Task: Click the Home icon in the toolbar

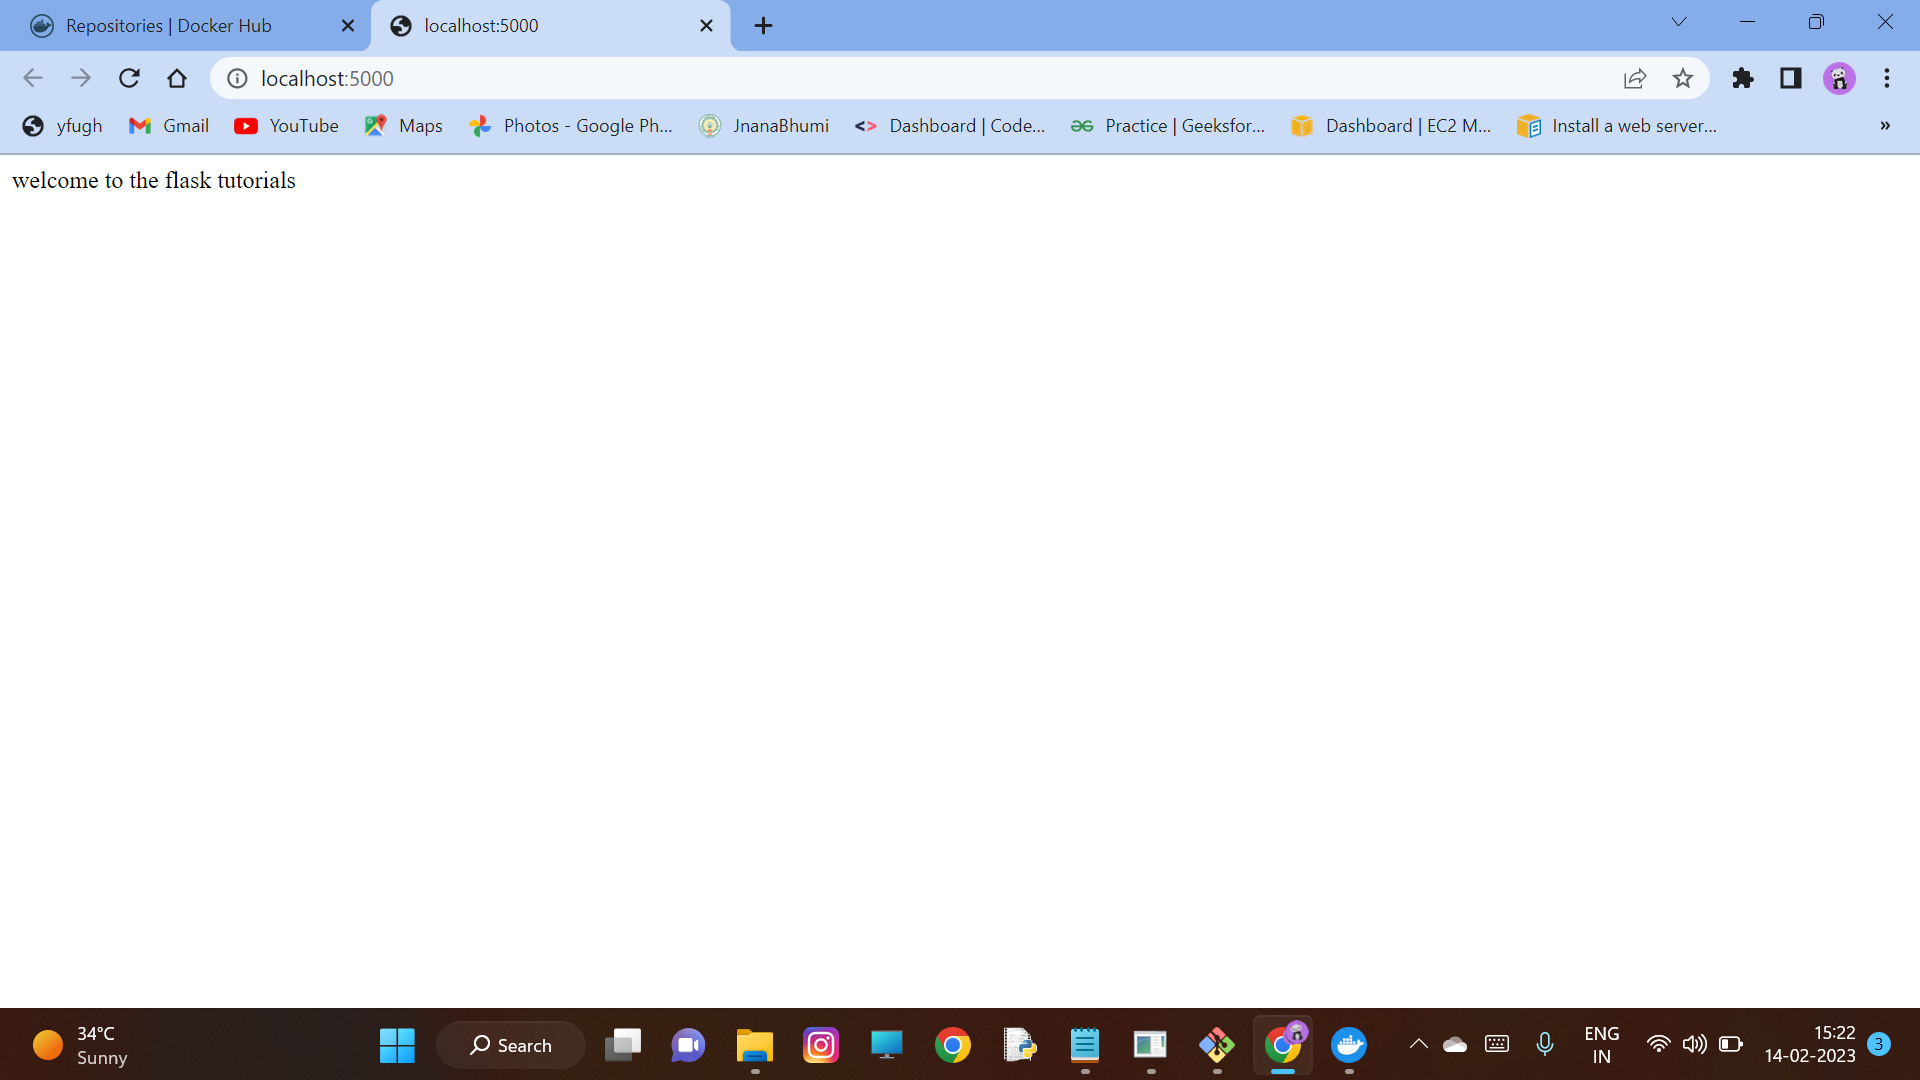Action: [177, 78]
